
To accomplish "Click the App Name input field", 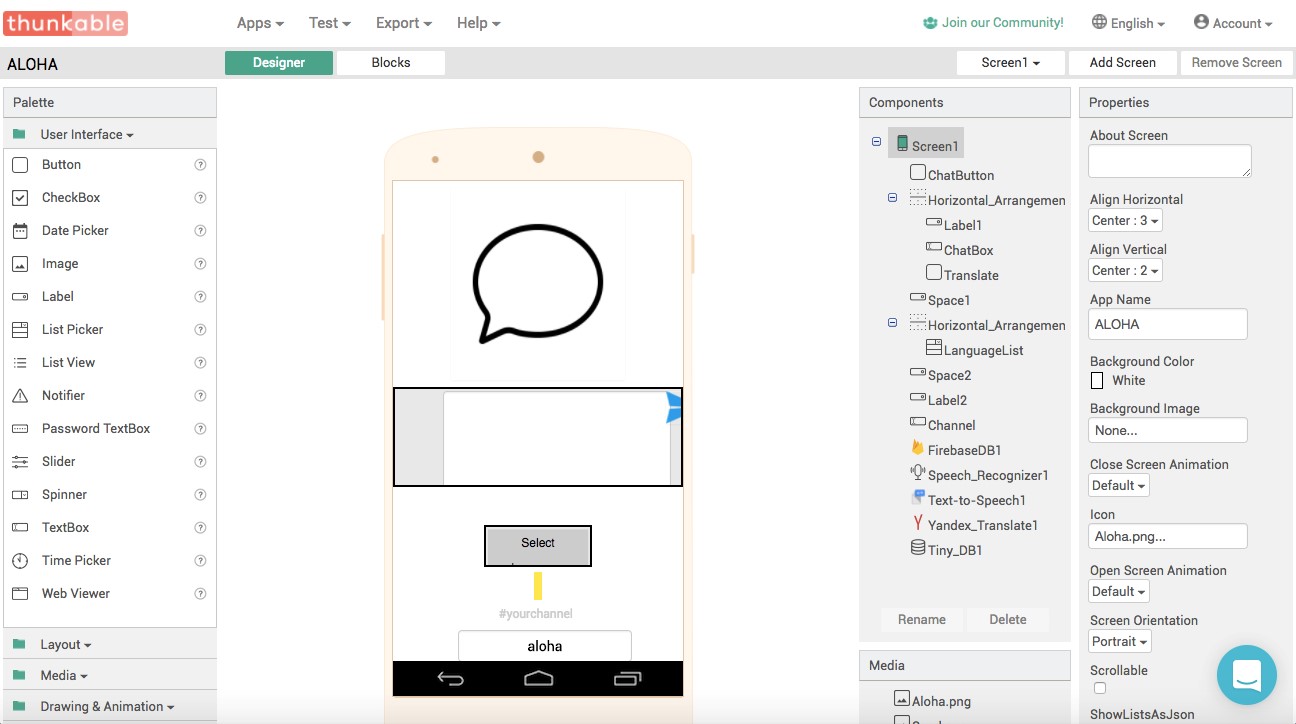I will pos(1167,324).
